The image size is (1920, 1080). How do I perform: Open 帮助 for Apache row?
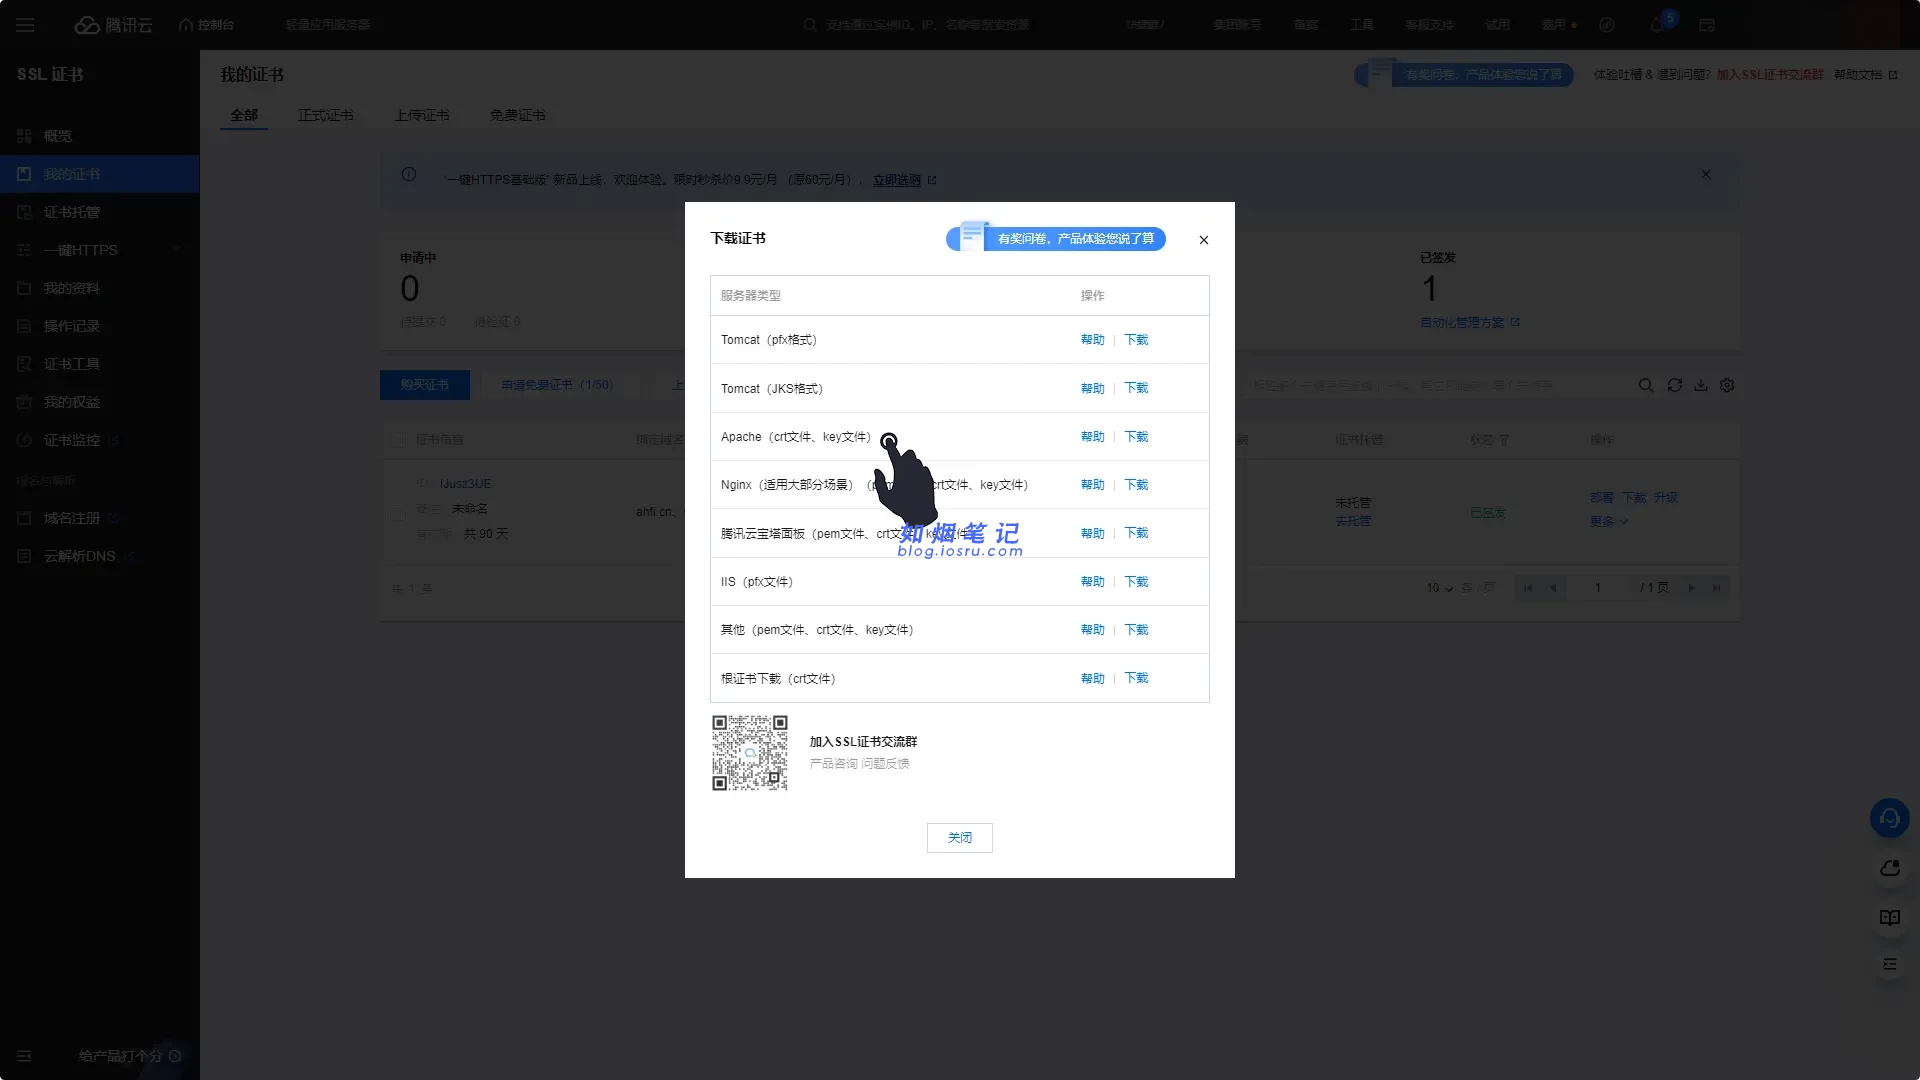1092,437
